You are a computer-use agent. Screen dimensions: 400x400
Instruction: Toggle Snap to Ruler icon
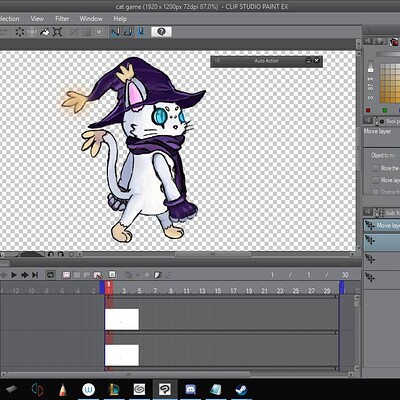pos(116,32)
